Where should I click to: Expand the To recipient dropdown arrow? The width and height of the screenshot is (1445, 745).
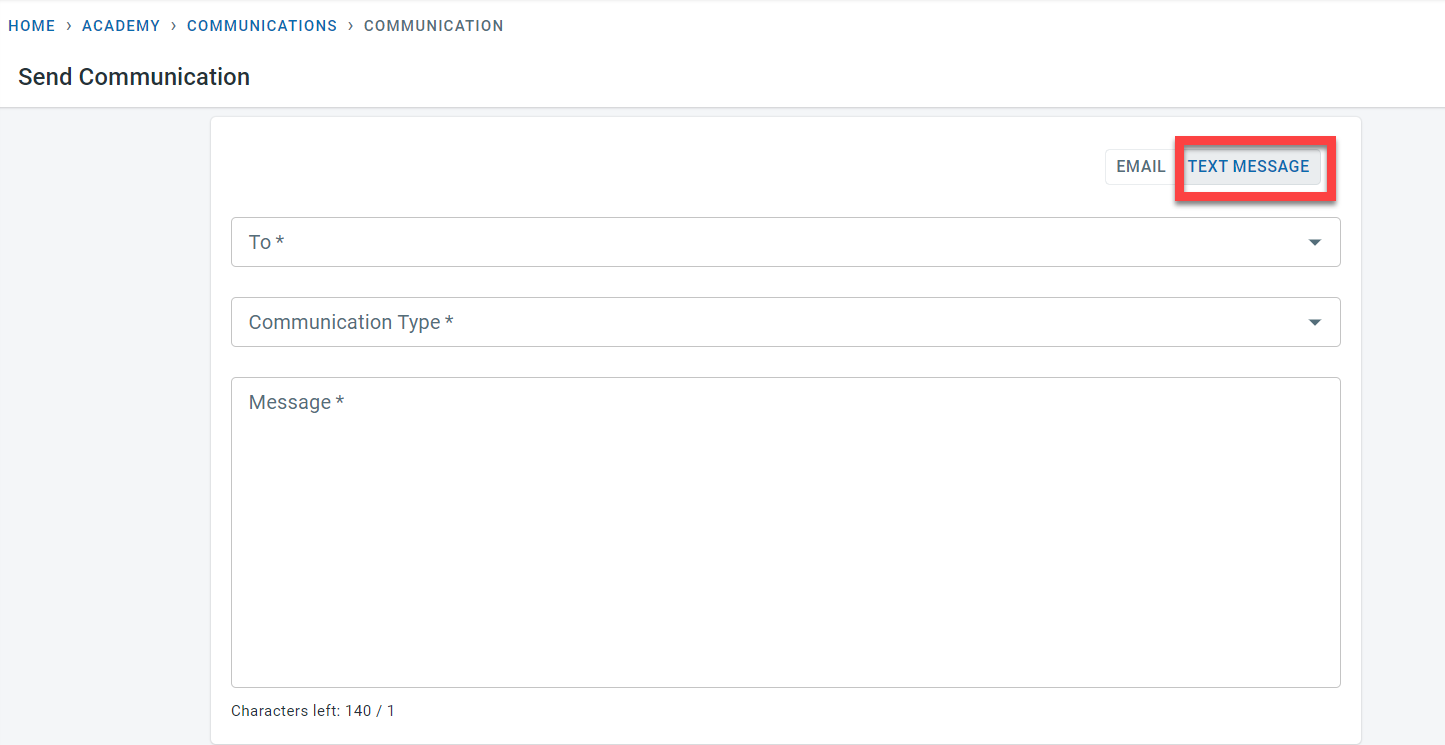[x=1314, y=243]
